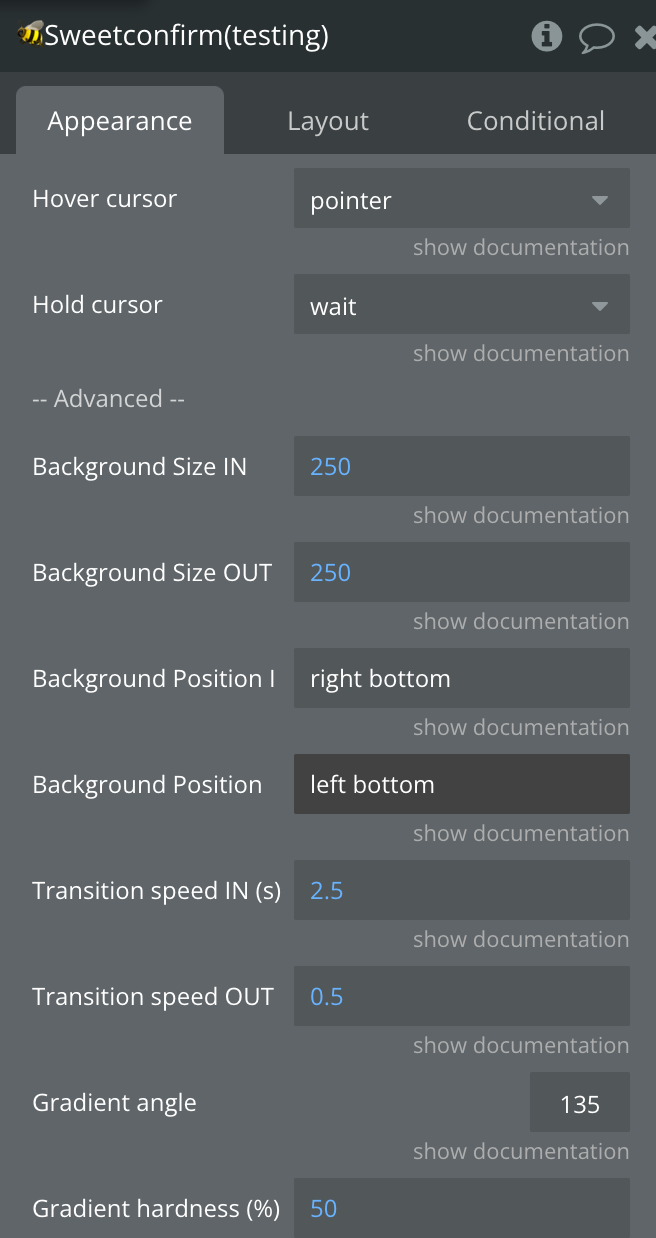Edit the right bottom position field
Image resolution: width=656 pixels, height=1238 pixels.
pos(462,678)
